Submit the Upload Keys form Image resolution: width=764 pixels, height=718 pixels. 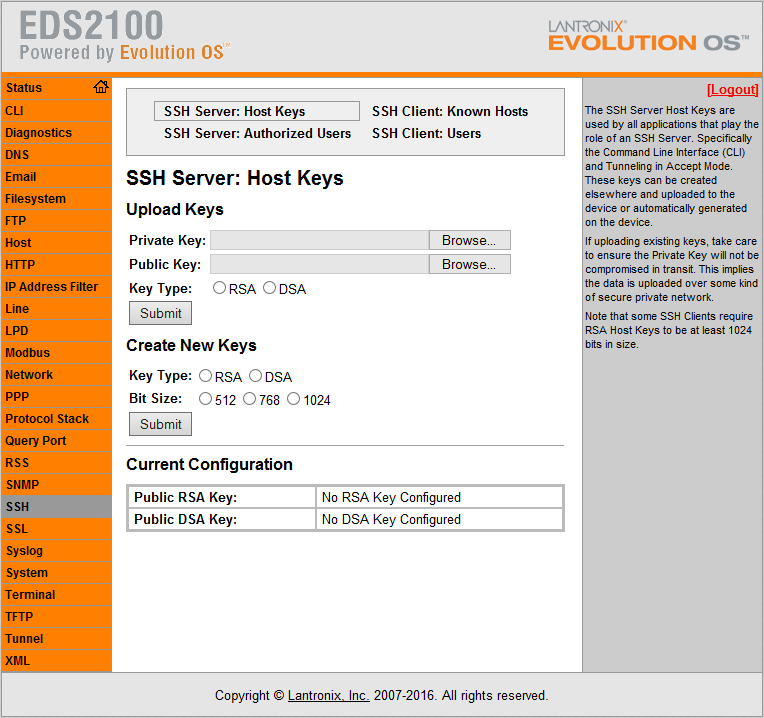(x=160, y=313)
